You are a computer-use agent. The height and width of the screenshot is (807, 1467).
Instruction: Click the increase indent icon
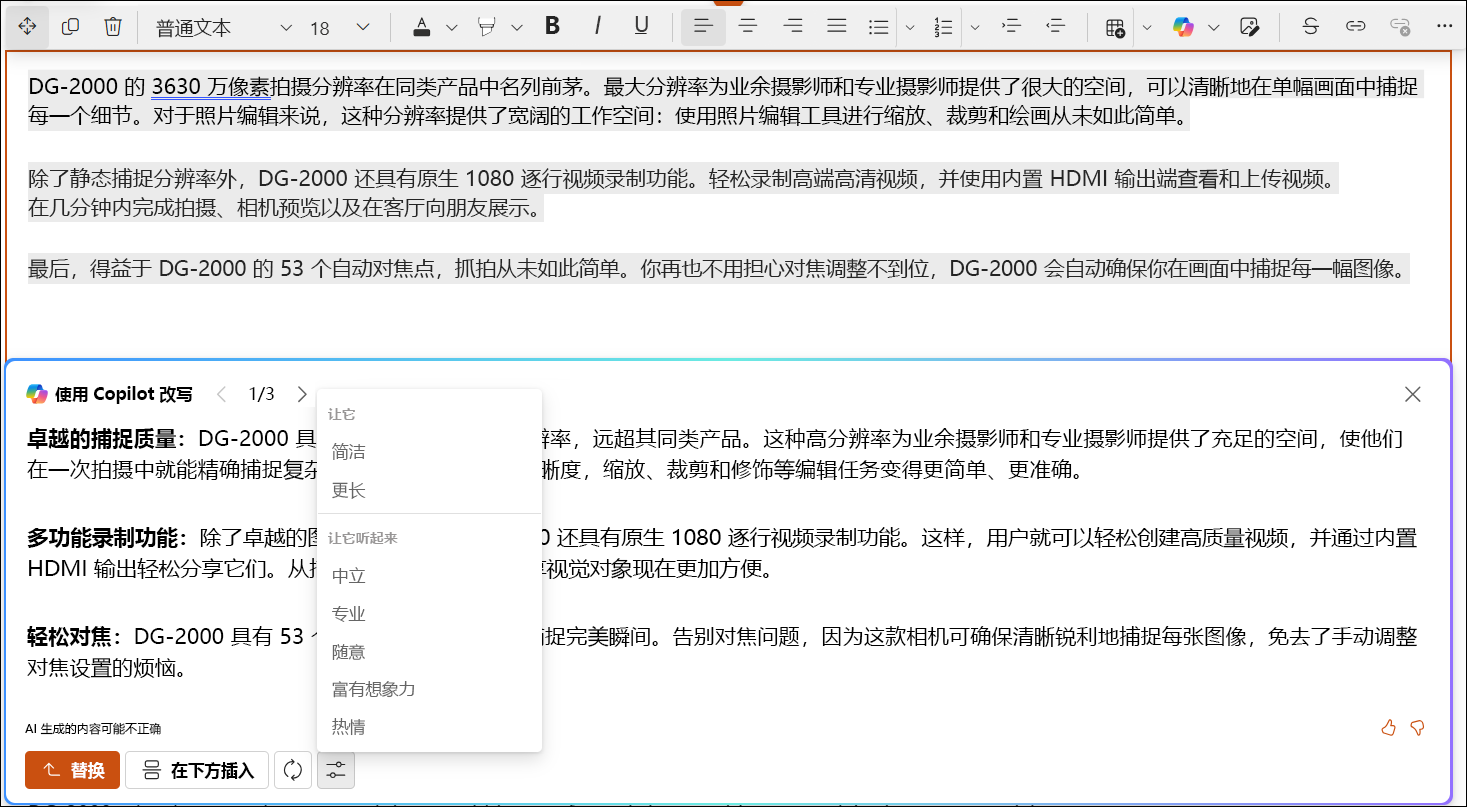1010,27
